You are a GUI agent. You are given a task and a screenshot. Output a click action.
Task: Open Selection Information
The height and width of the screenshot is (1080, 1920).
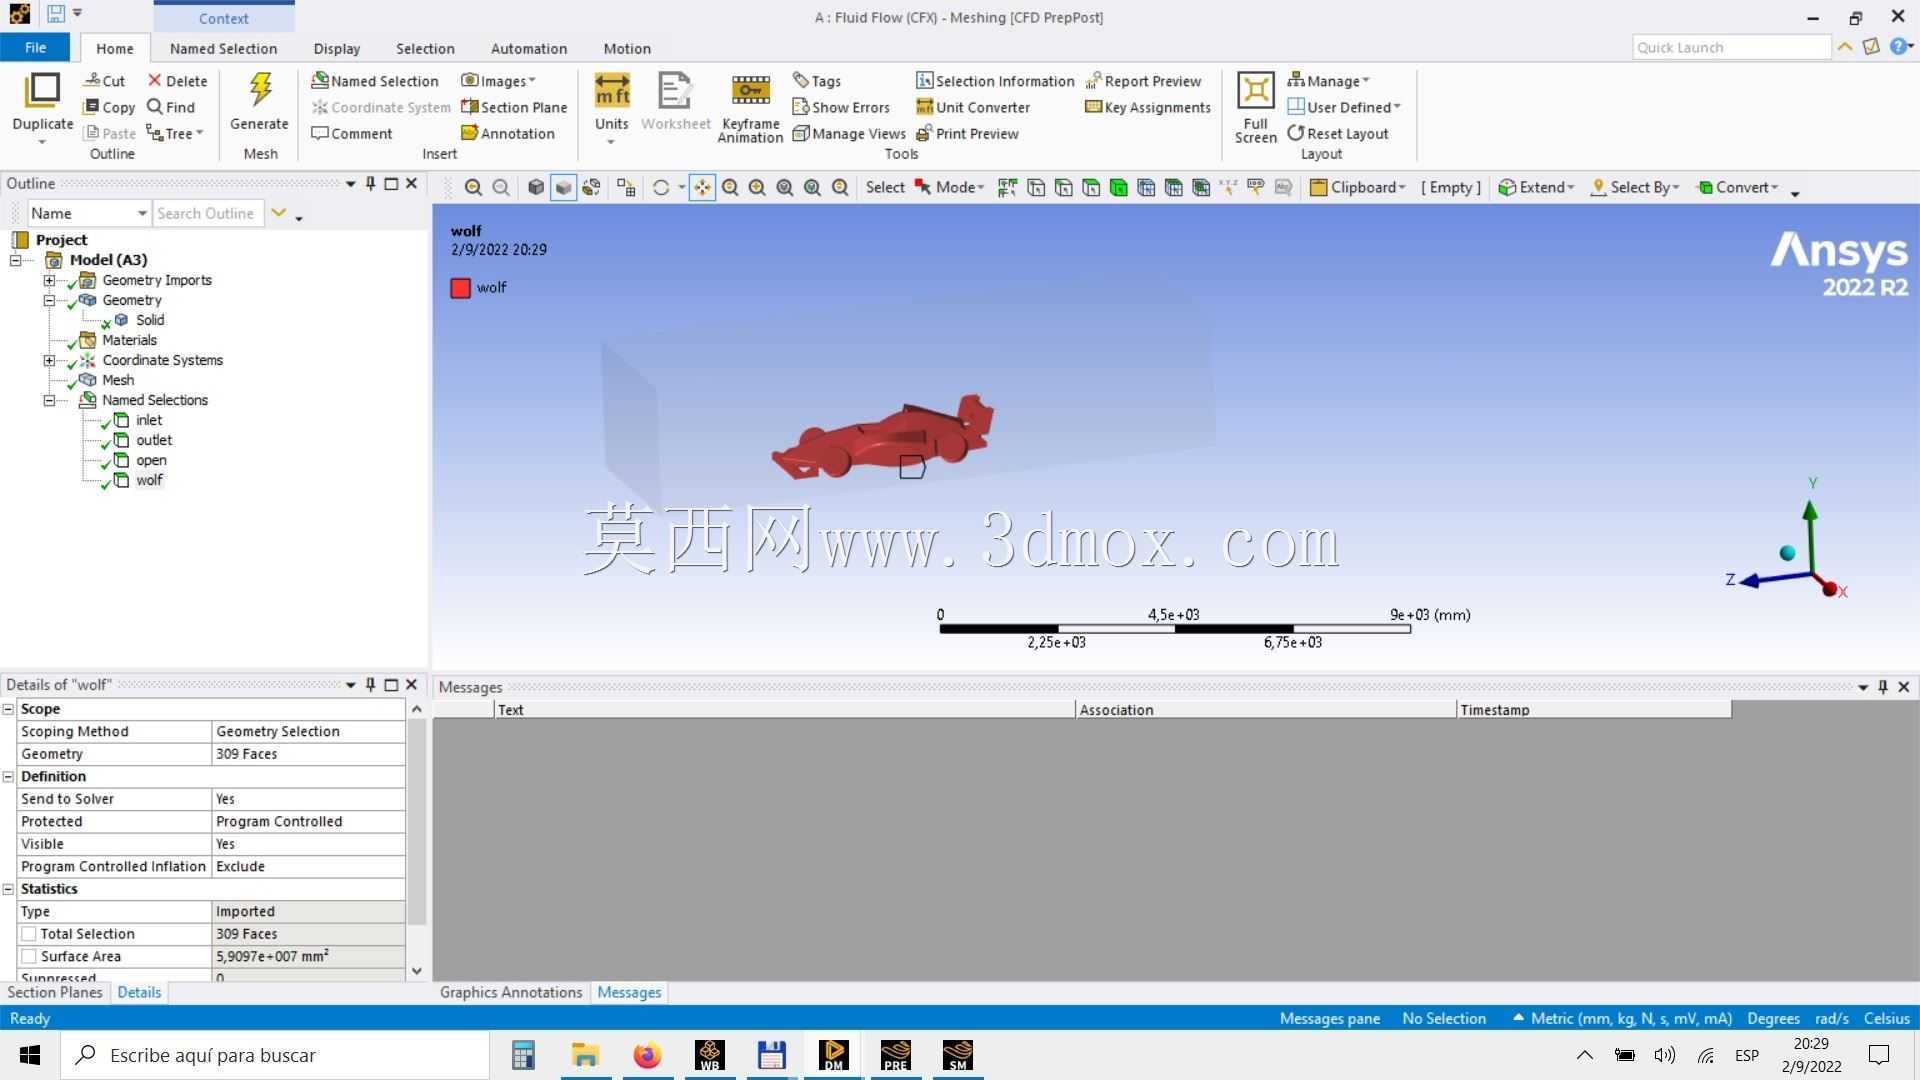click(x=995, y=81)
